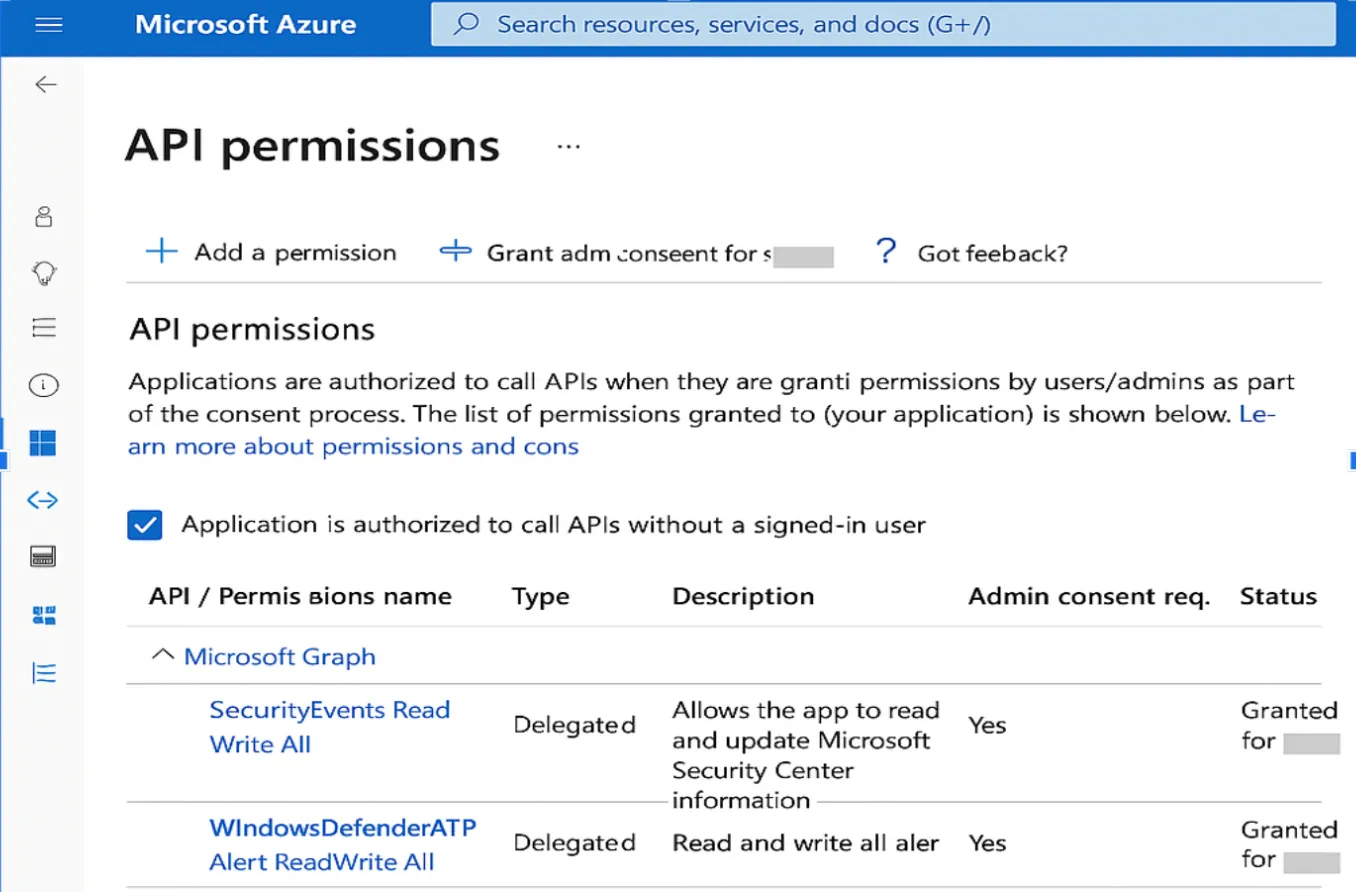1356x892 pixels.
Task: Click Granted for status in SecurityEvents row
Action: pyautogui.click(x=1289, y=726)
